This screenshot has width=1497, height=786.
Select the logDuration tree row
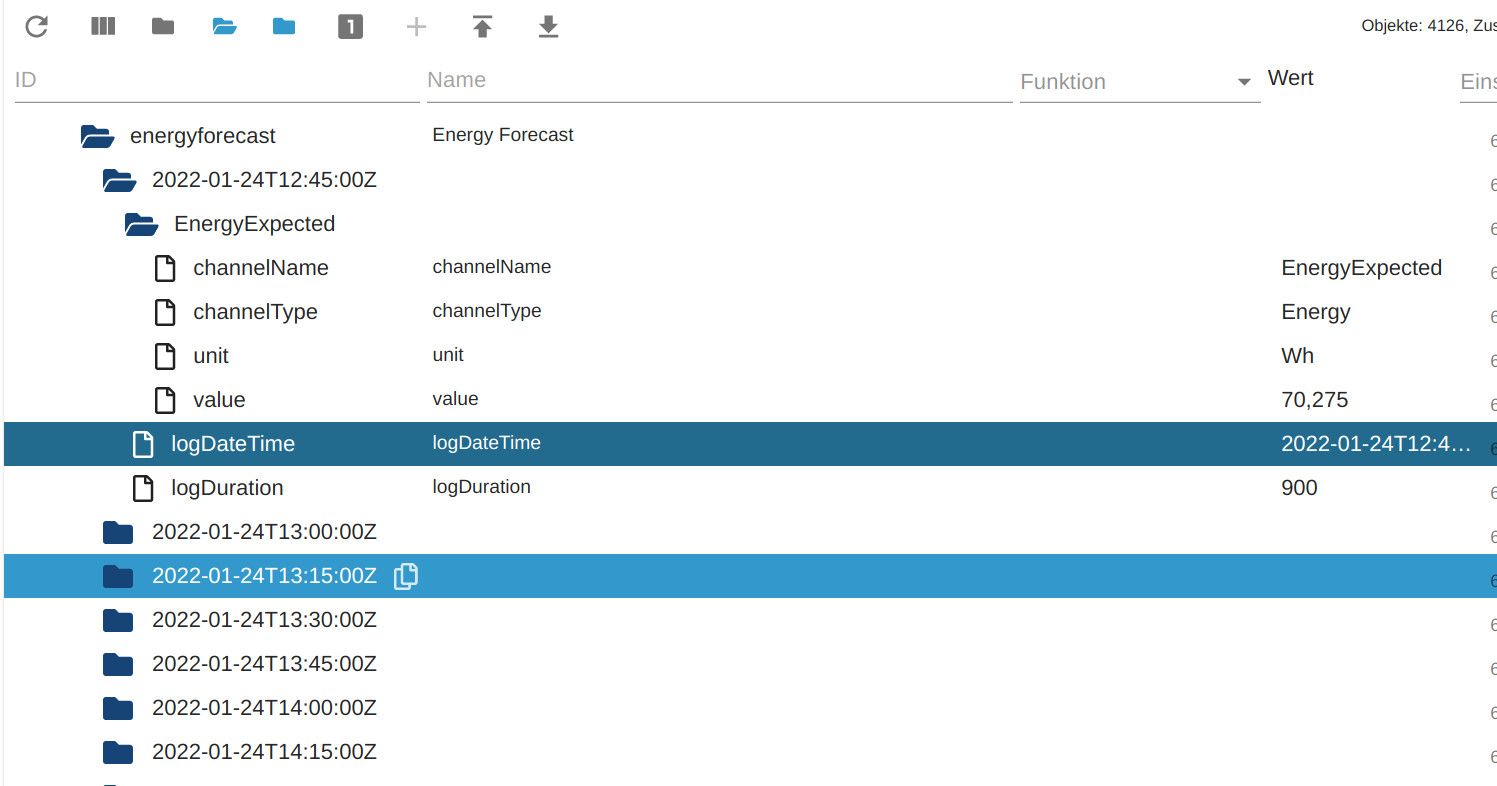(x=750, y=488)
